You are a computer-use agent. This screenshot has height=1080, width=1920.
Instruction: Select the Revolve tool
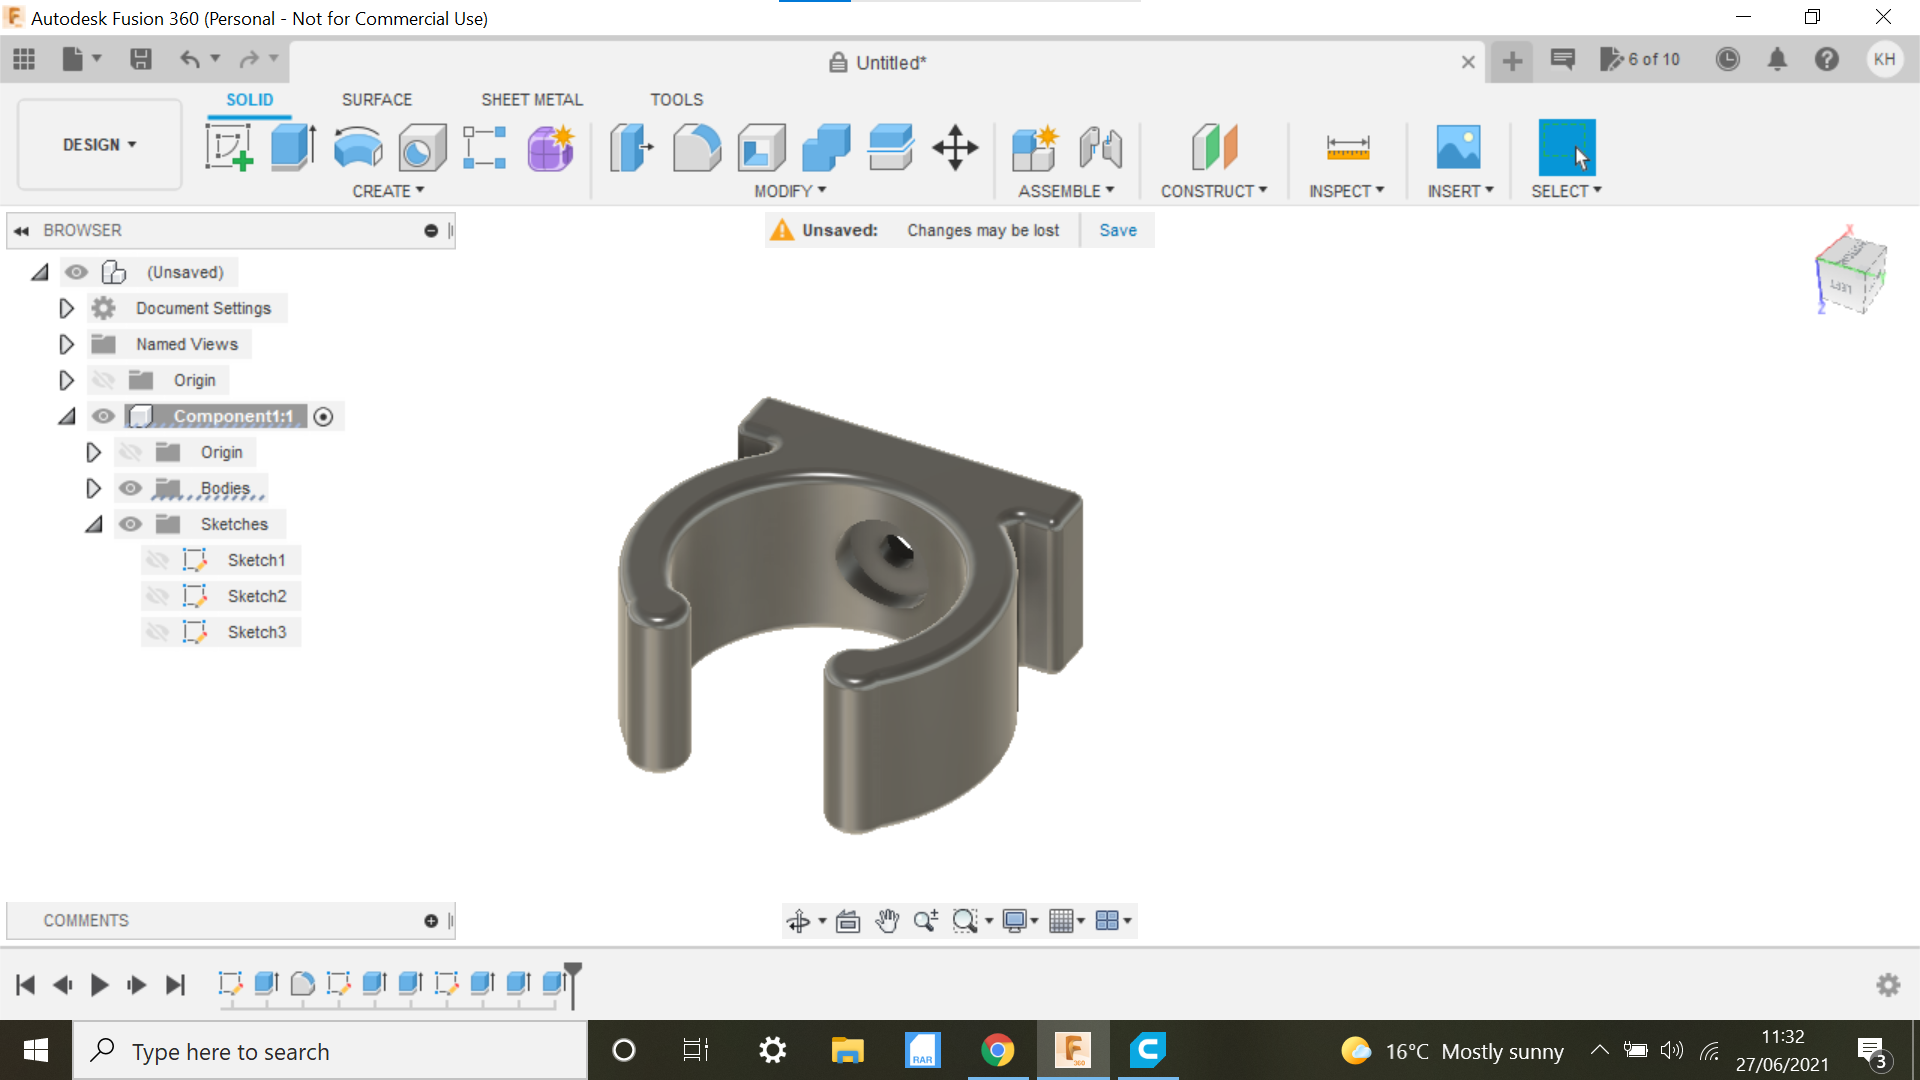pos(358,148)
